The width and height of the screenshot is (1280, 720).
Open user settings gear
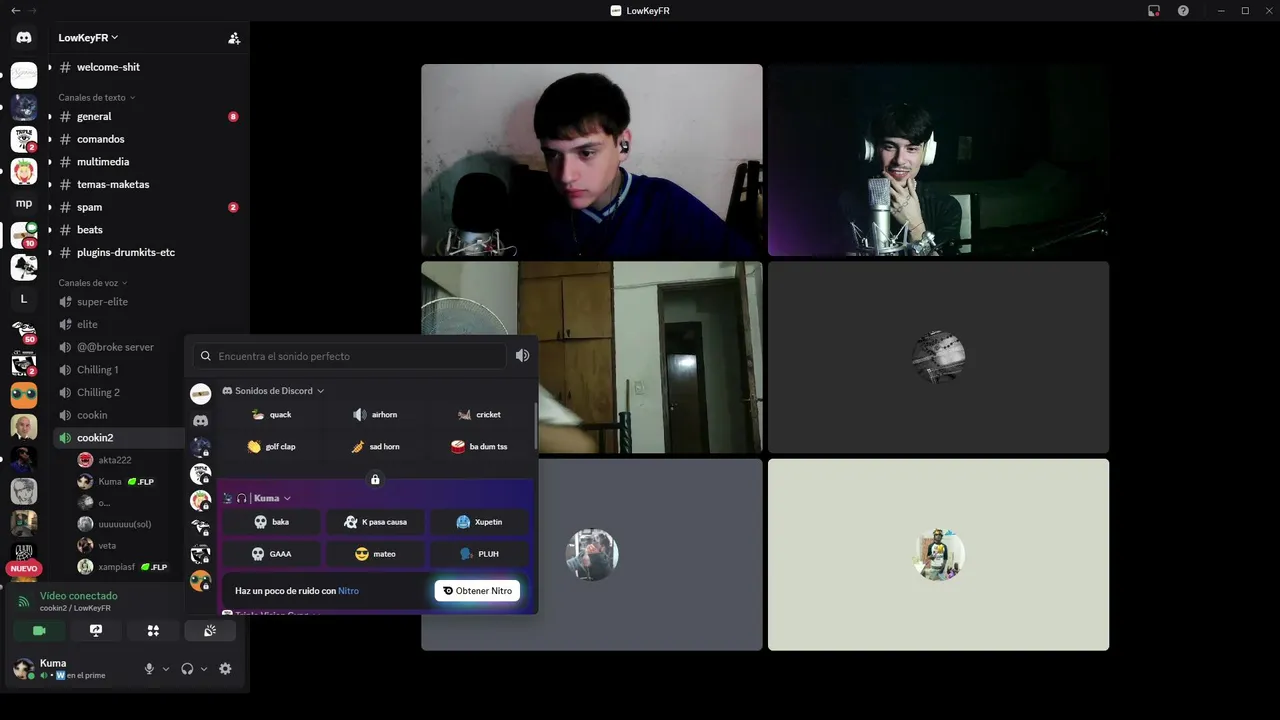pos(225,669)
